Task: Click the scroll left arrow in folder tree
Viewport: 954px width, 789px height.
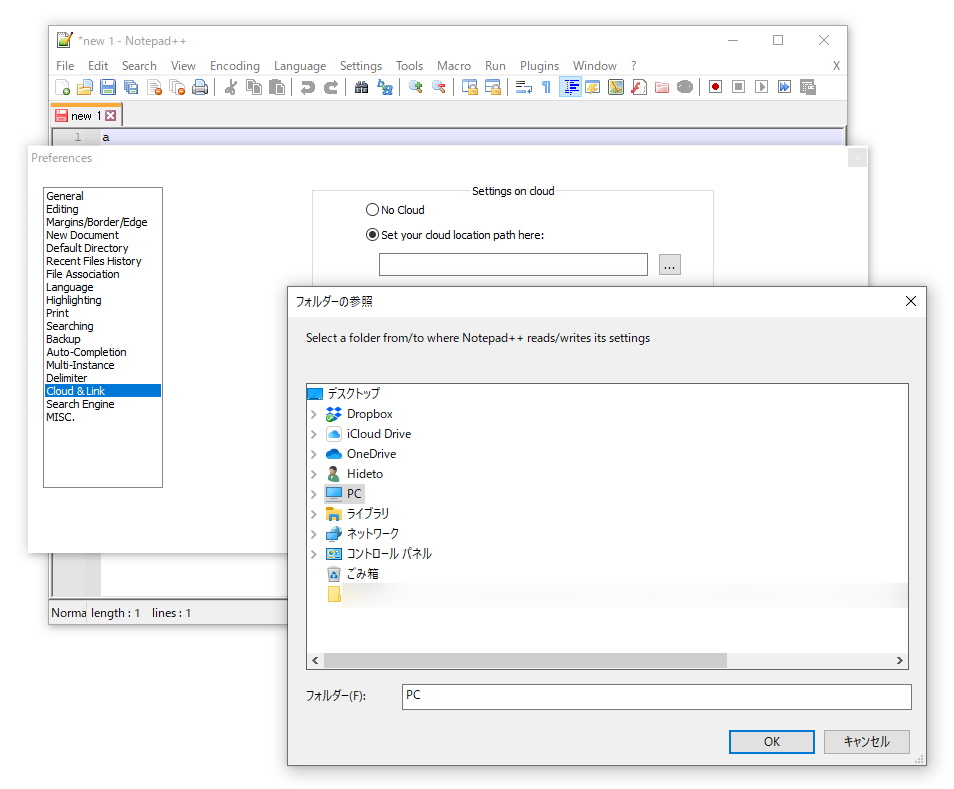Action: point(315,661)
